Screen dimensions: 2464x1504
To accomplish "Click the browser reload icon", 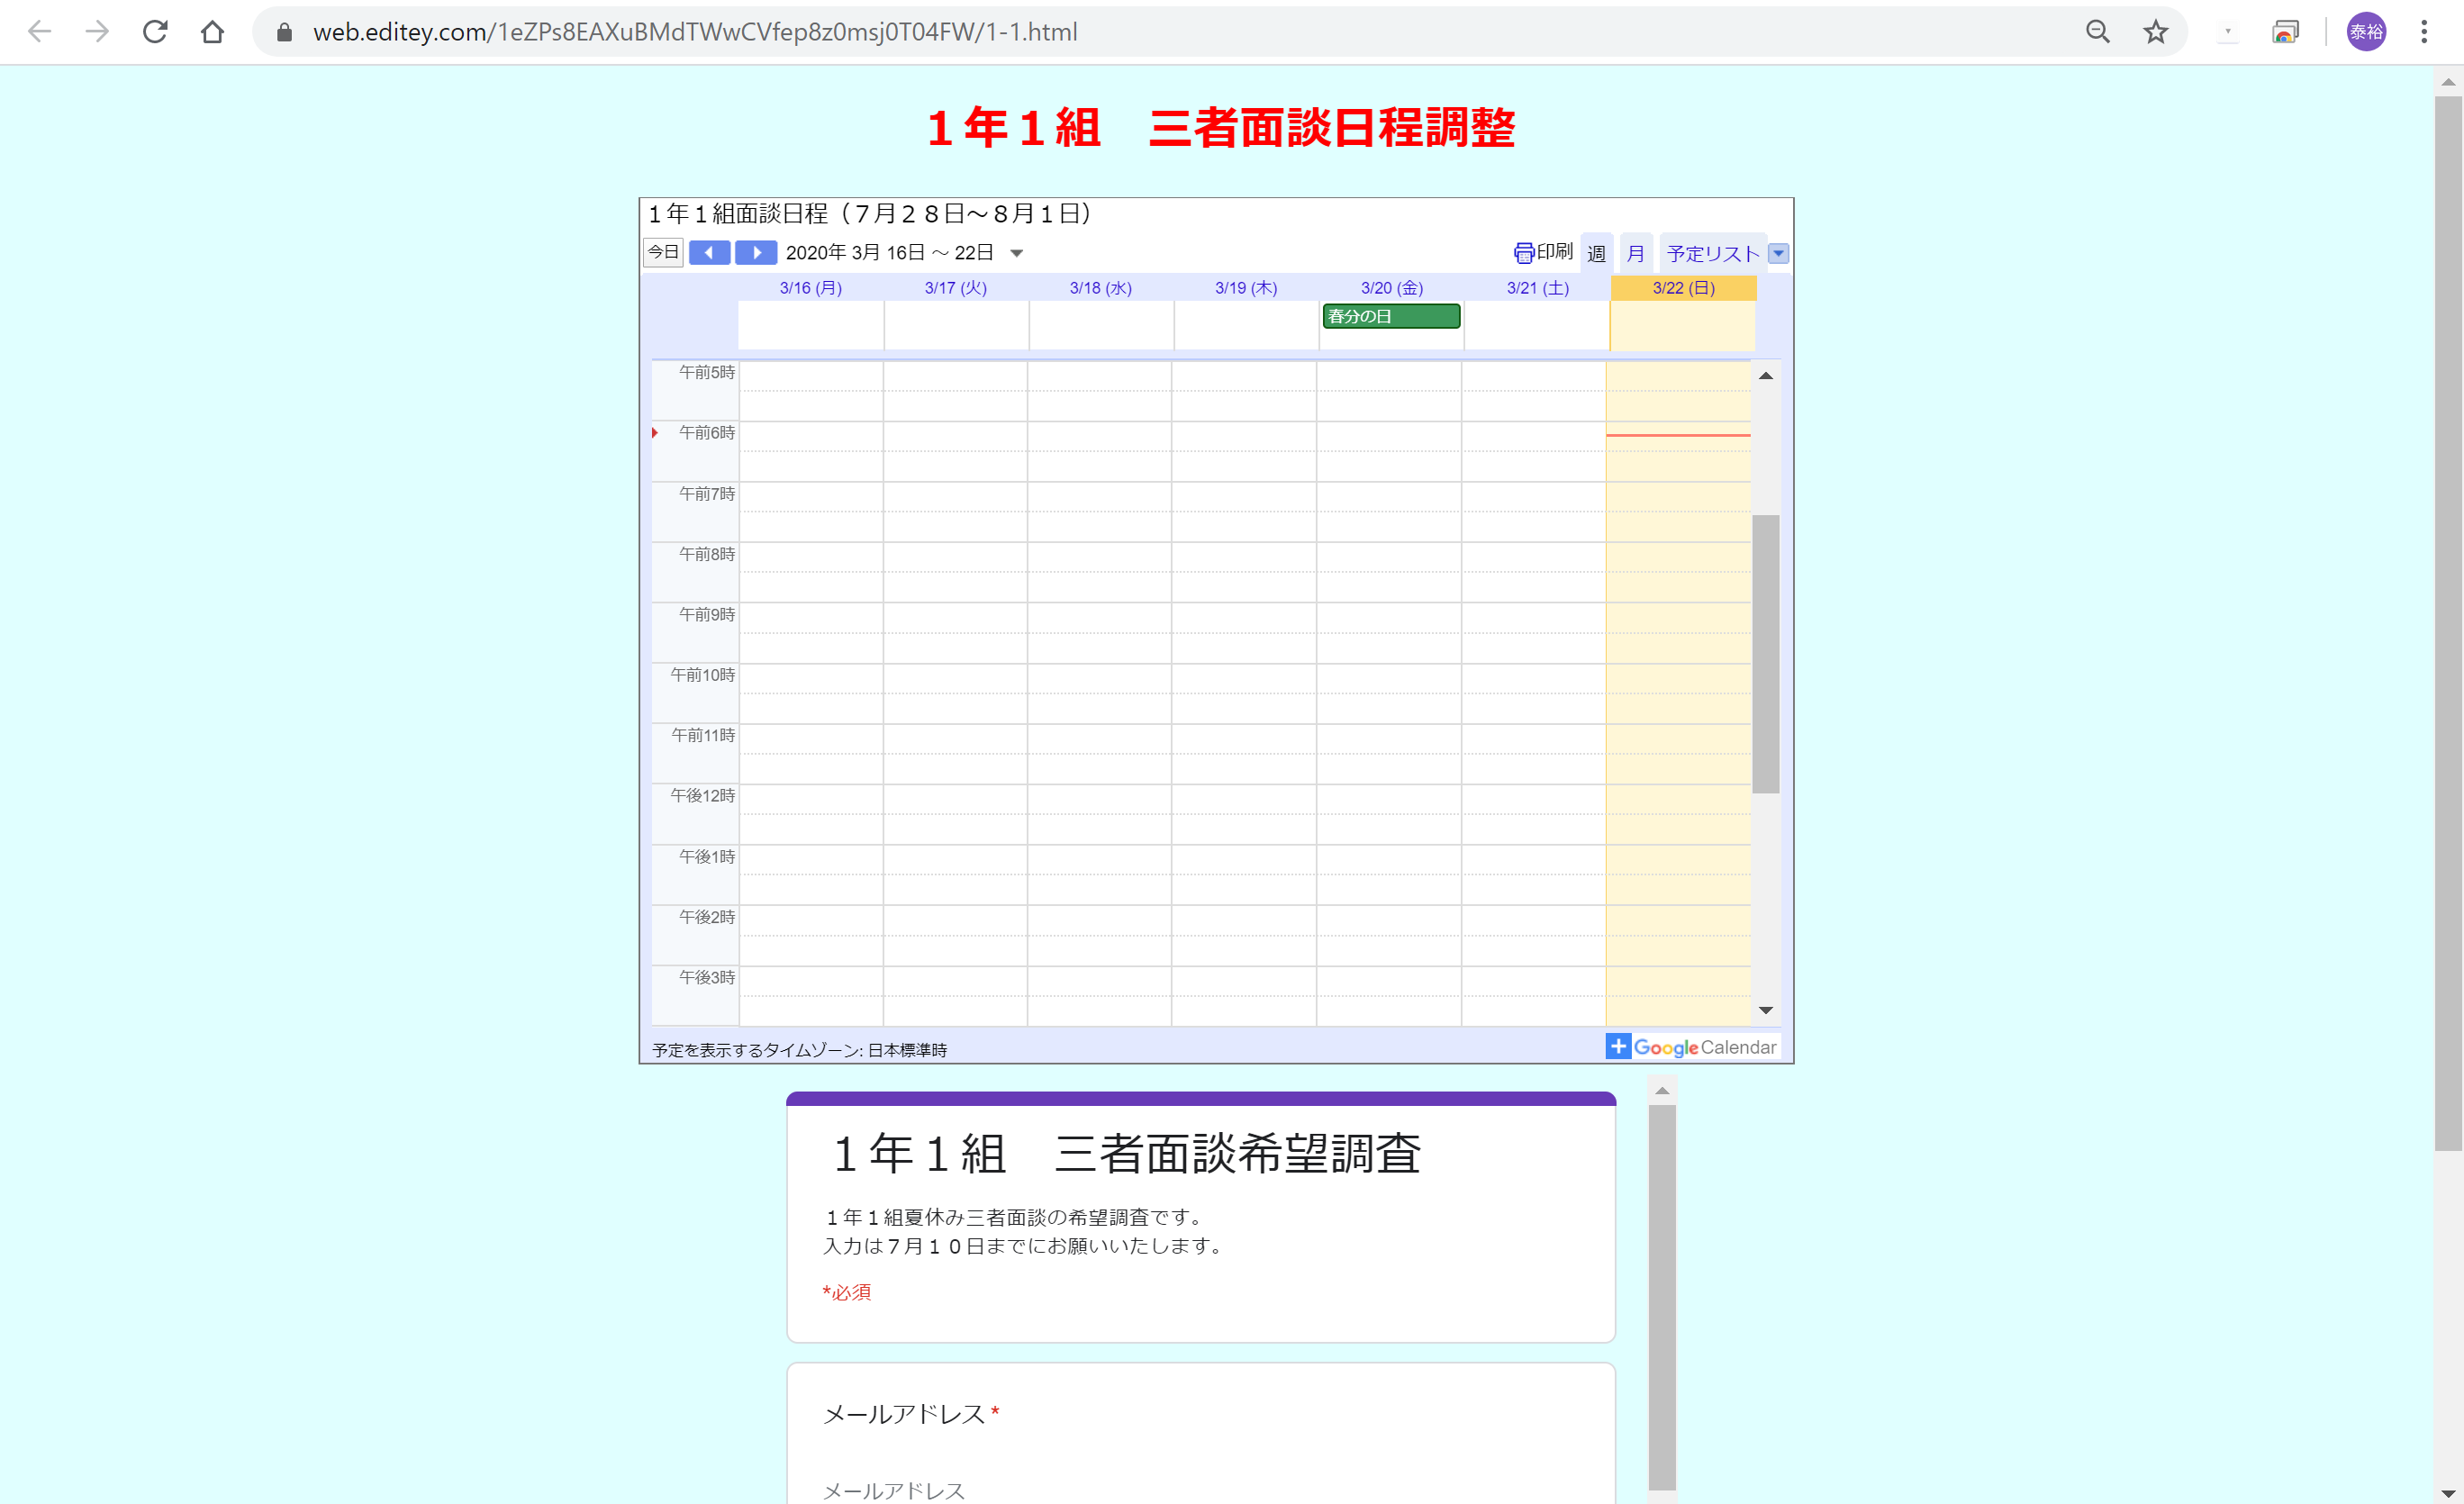I will (155, 32).
